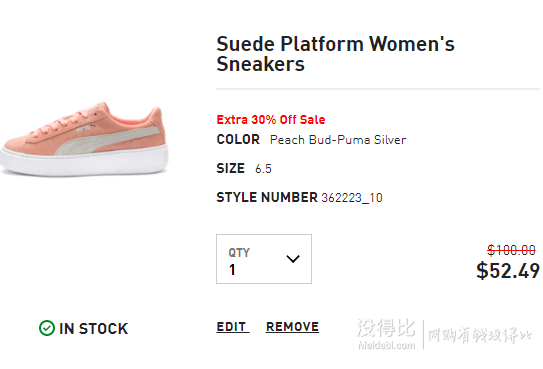Click the COLOR label
Image resolution: width=543 pixels, height=369 pixels.
pyautogui.click(x=238, y=140)
